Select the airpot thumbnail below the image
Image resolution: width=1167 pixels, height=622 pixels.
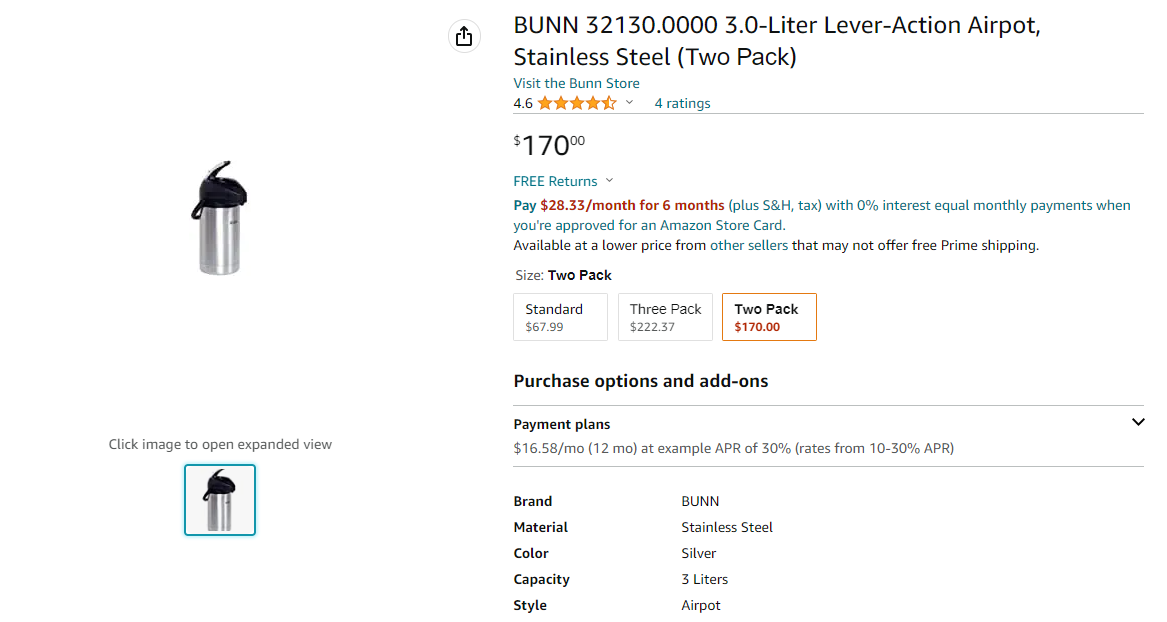220,500
